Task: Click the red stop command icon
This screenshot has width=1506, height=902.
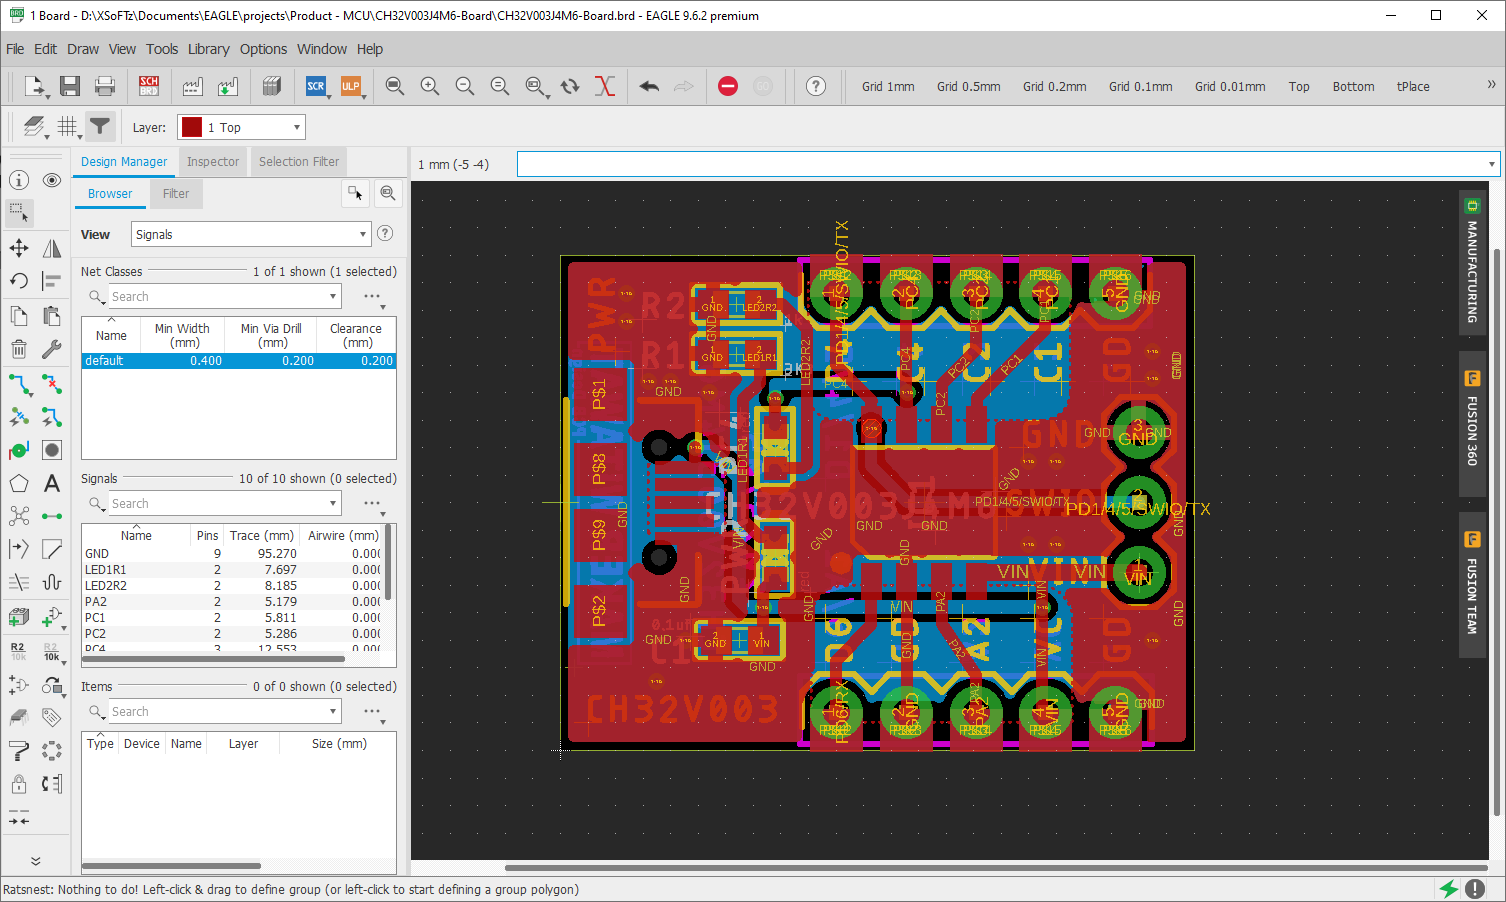Action: click(x=728, y=86)
